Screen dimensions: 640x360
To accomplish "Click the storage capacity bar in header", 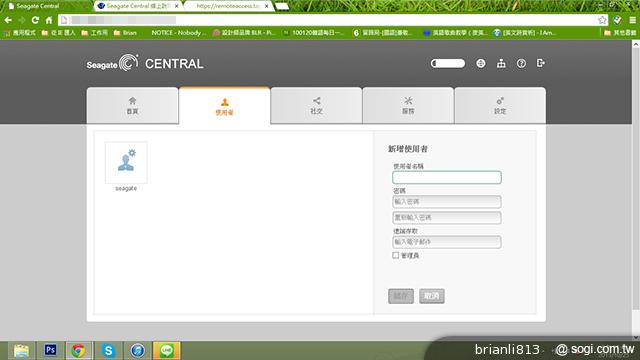I will click(448, 63).
